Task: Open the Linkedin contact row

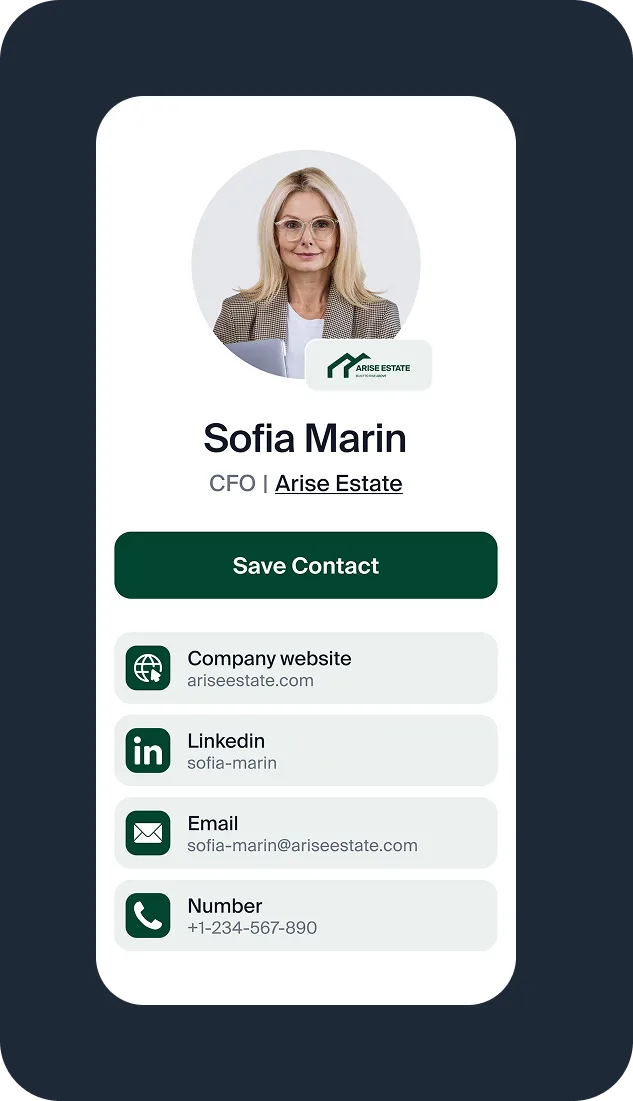Action: [x=306, y=751]
